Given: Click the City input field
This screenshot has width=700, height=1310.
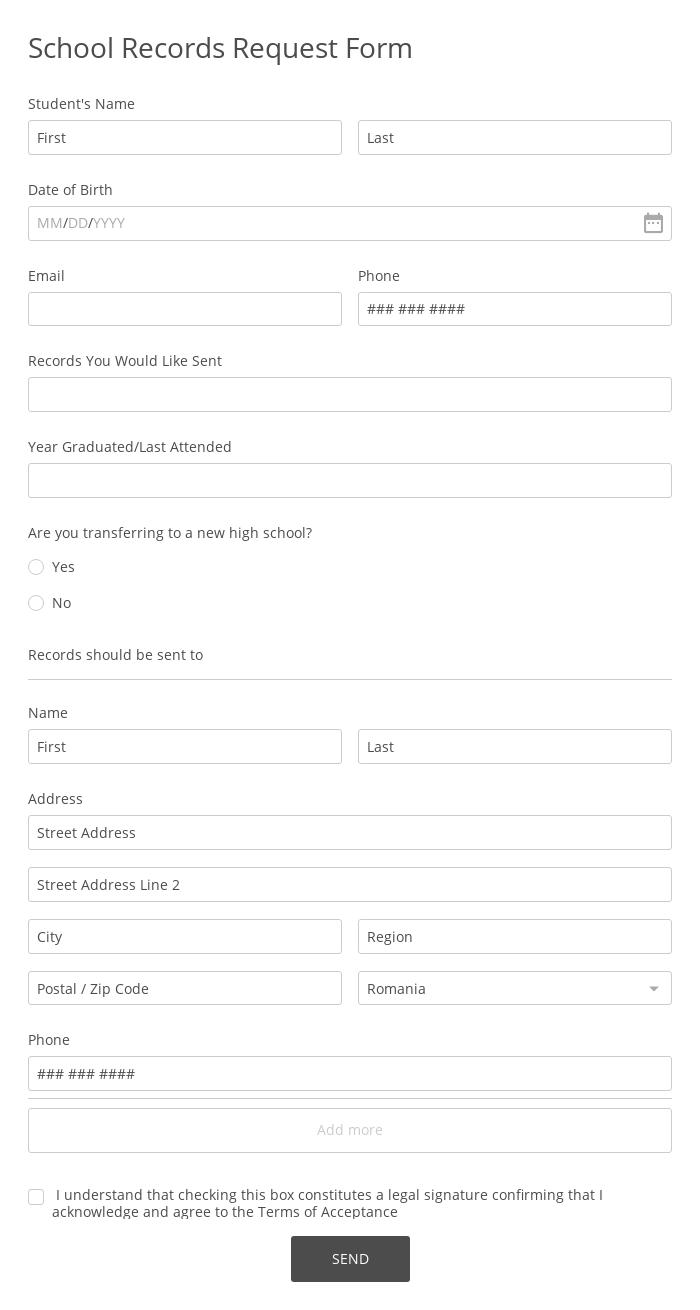Looking at the screenshot, I should 185,937.
